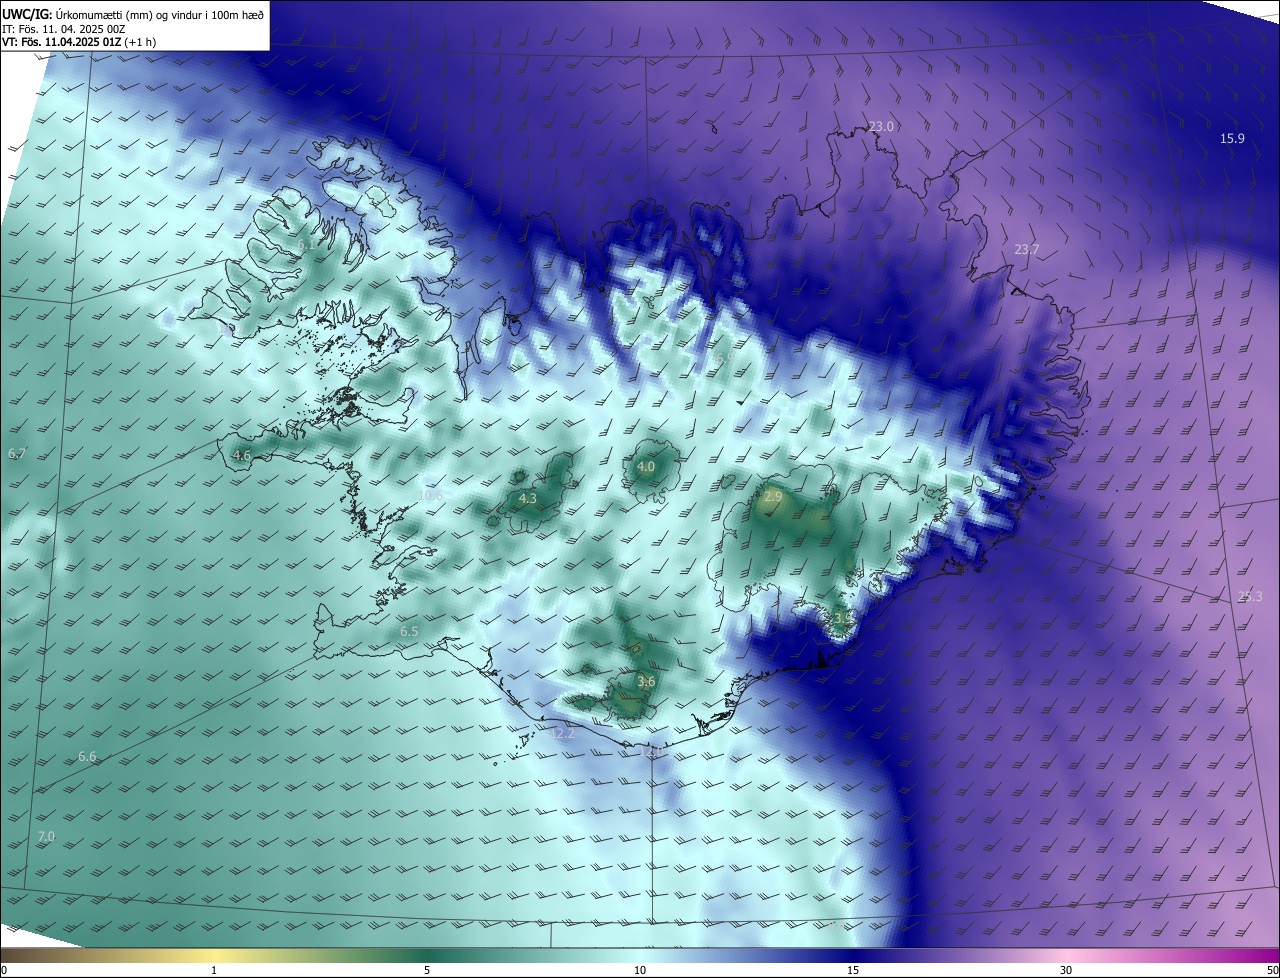Click the 15.9 value label
Image resolution: width=1280 pixels, height=978 pixels.
(1232, 138)
